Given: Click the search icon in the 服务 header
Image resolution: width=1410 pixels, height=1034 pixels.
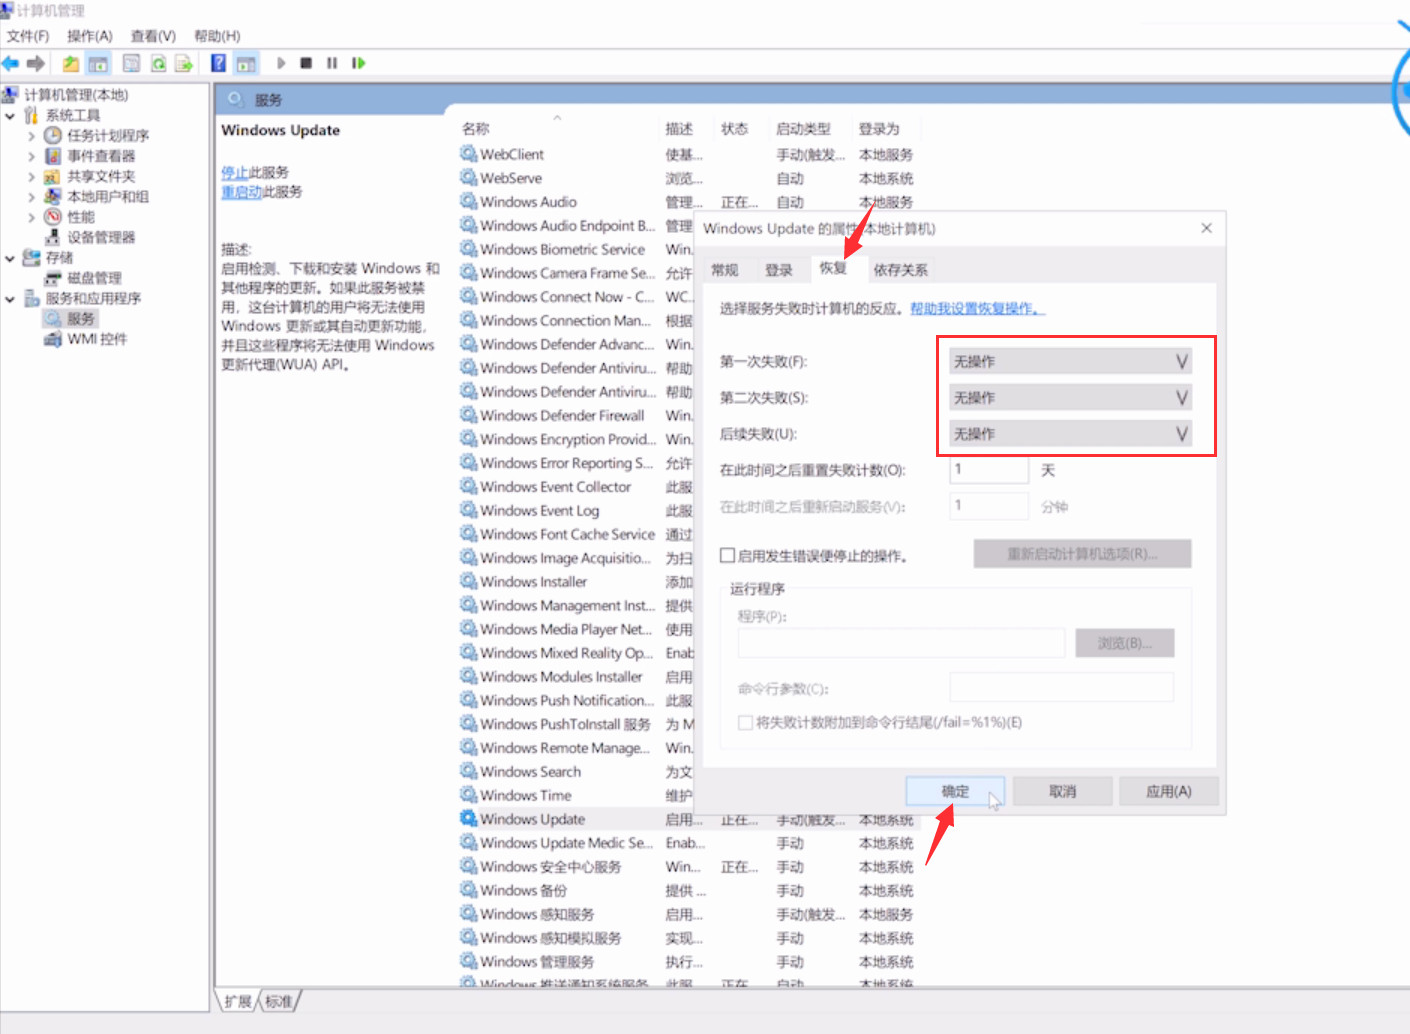Looking at the screenshot, I should coord(236,99).
